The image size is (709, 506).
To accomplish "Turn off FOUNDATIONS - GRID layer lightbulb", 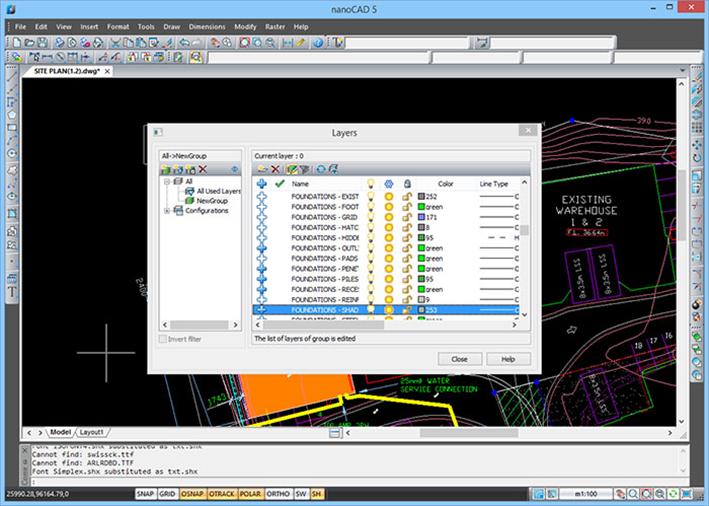I will (369, 217).
